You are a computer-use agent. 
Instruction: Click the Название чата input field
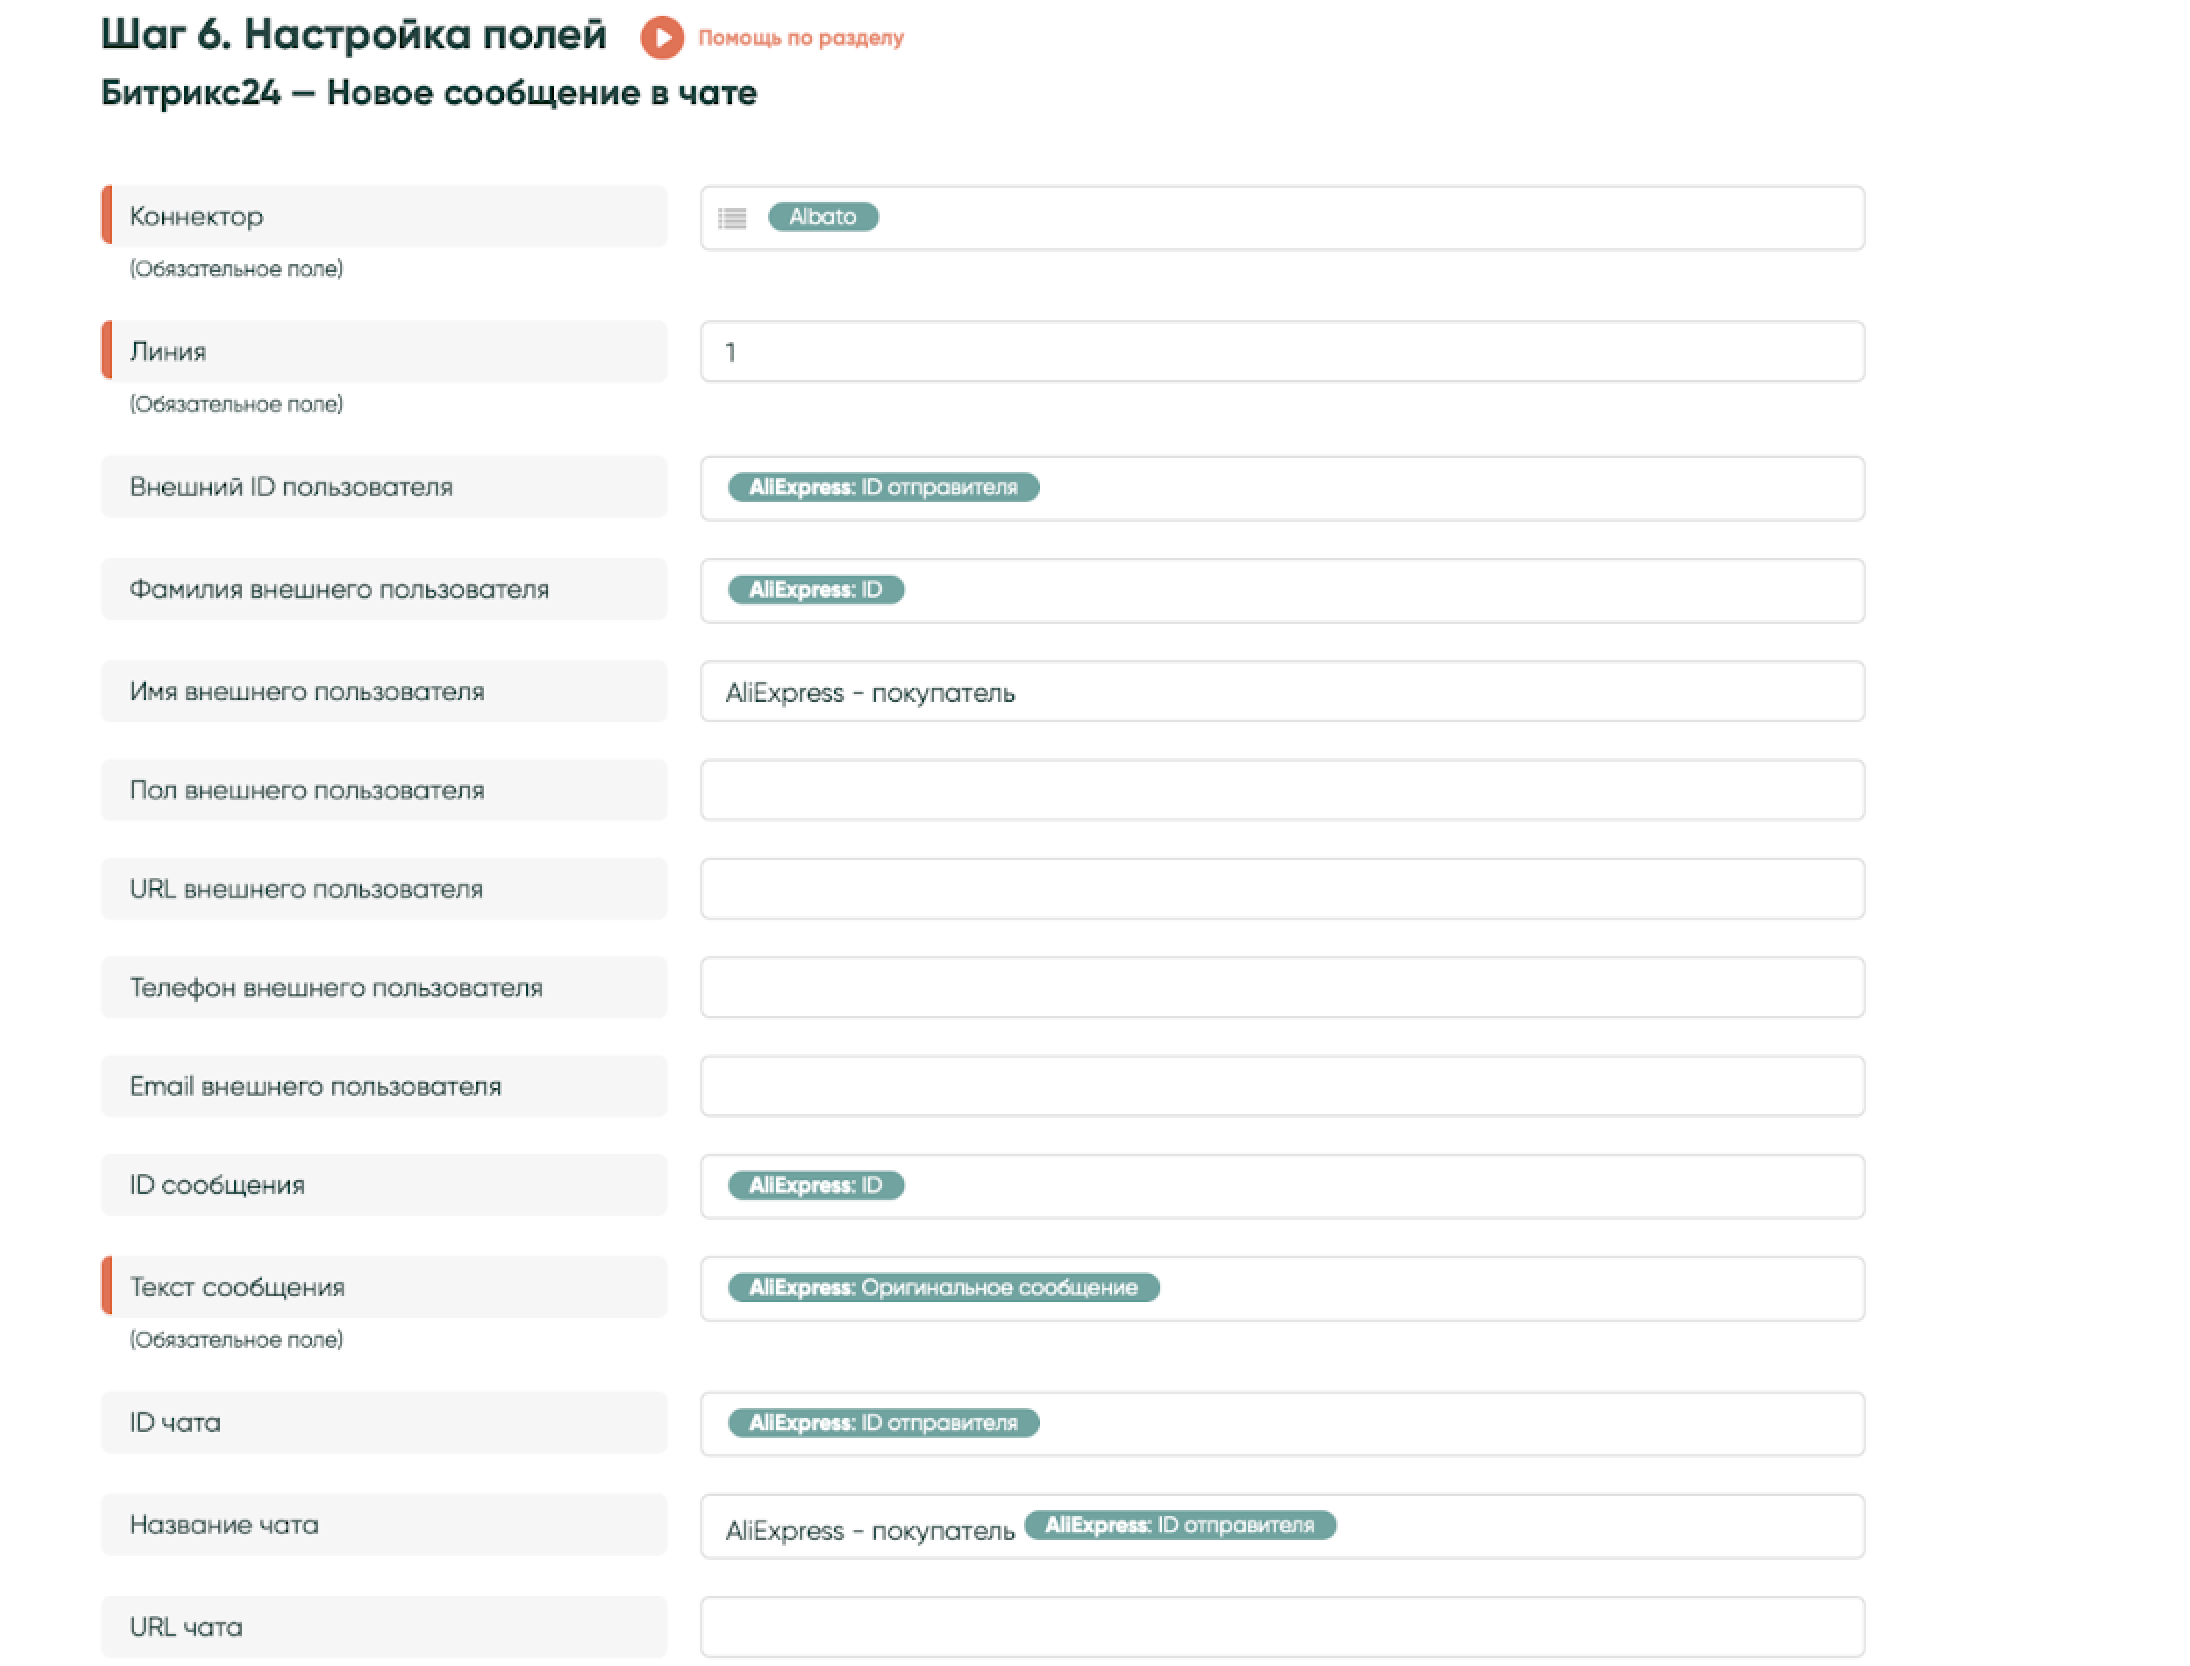(1282, 1526)
